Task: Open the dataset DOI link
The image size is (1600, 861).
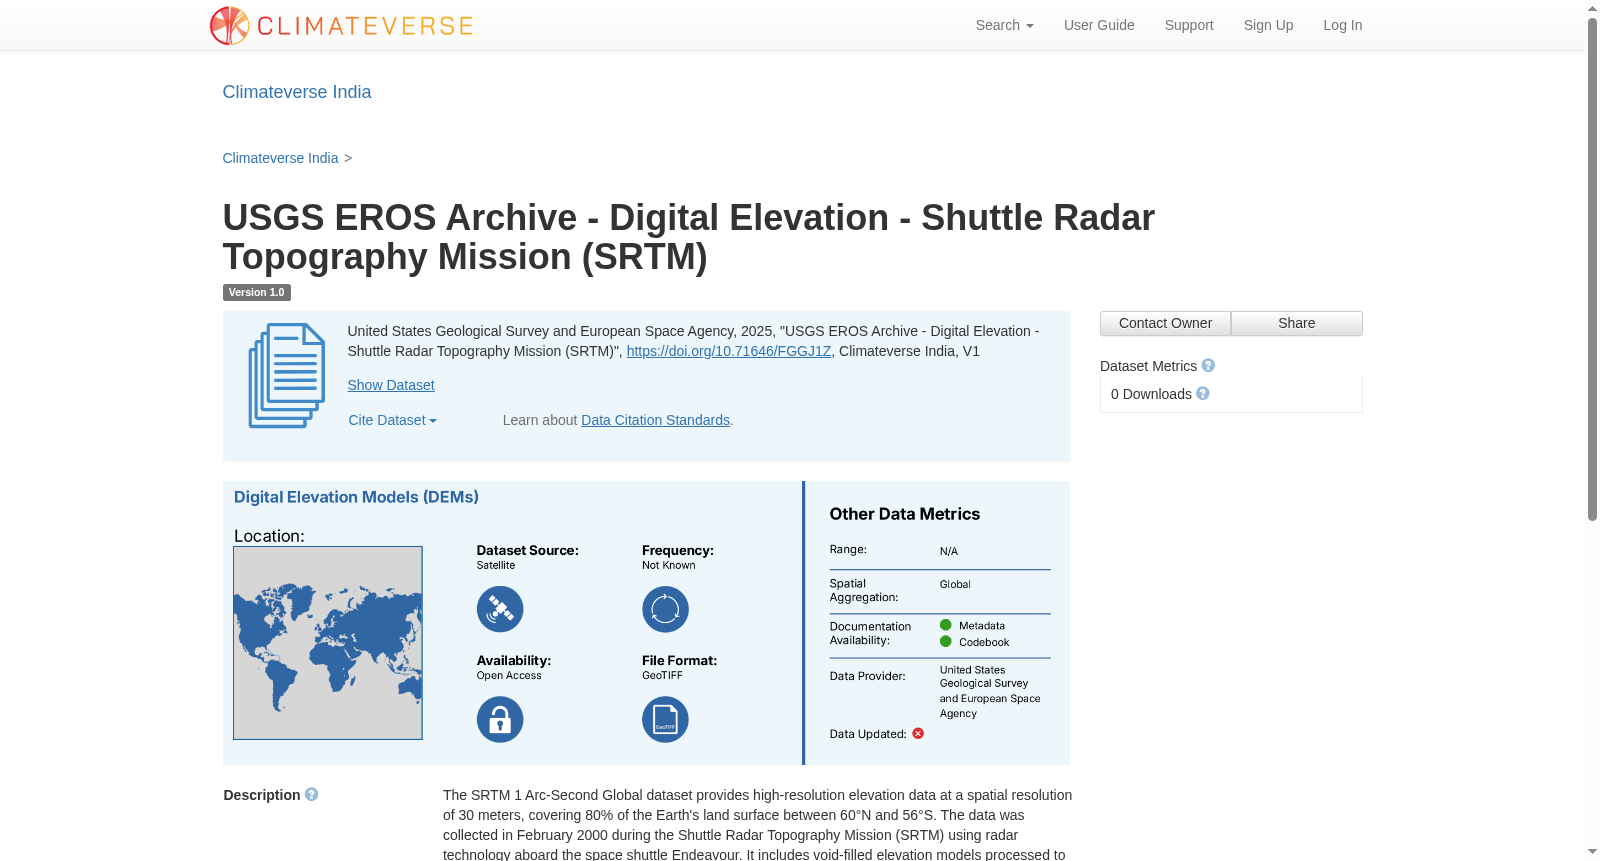Action: [729, 351]
